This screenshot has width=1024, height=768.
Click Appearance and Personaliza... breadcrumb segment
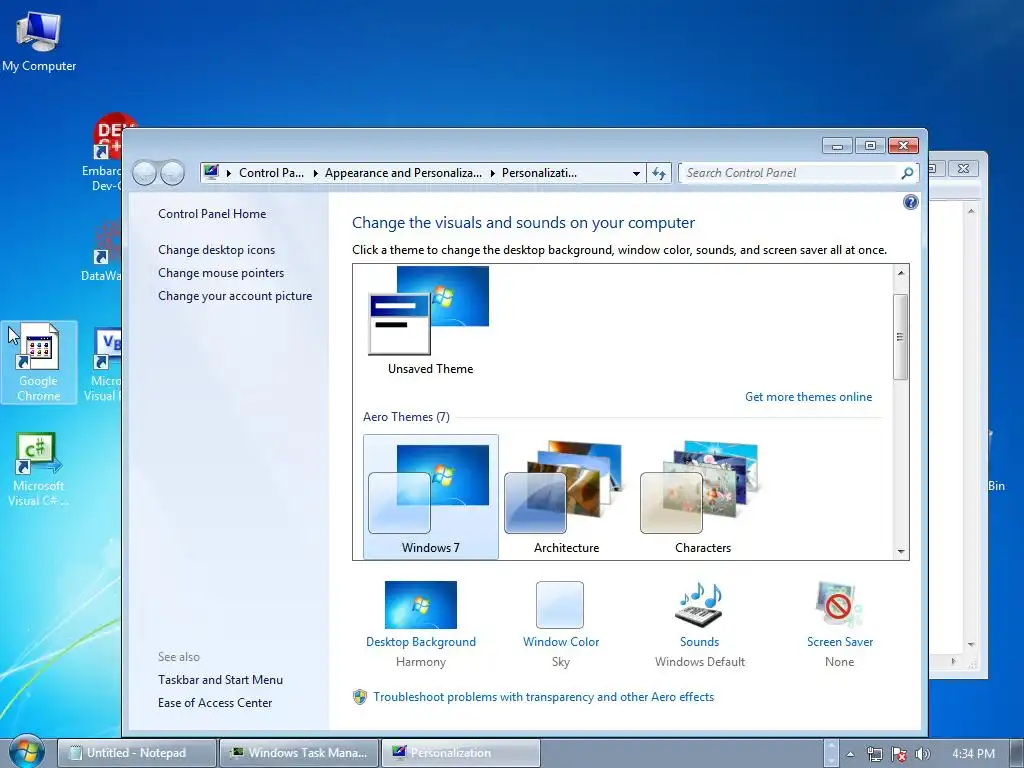[x=404, y=173]
